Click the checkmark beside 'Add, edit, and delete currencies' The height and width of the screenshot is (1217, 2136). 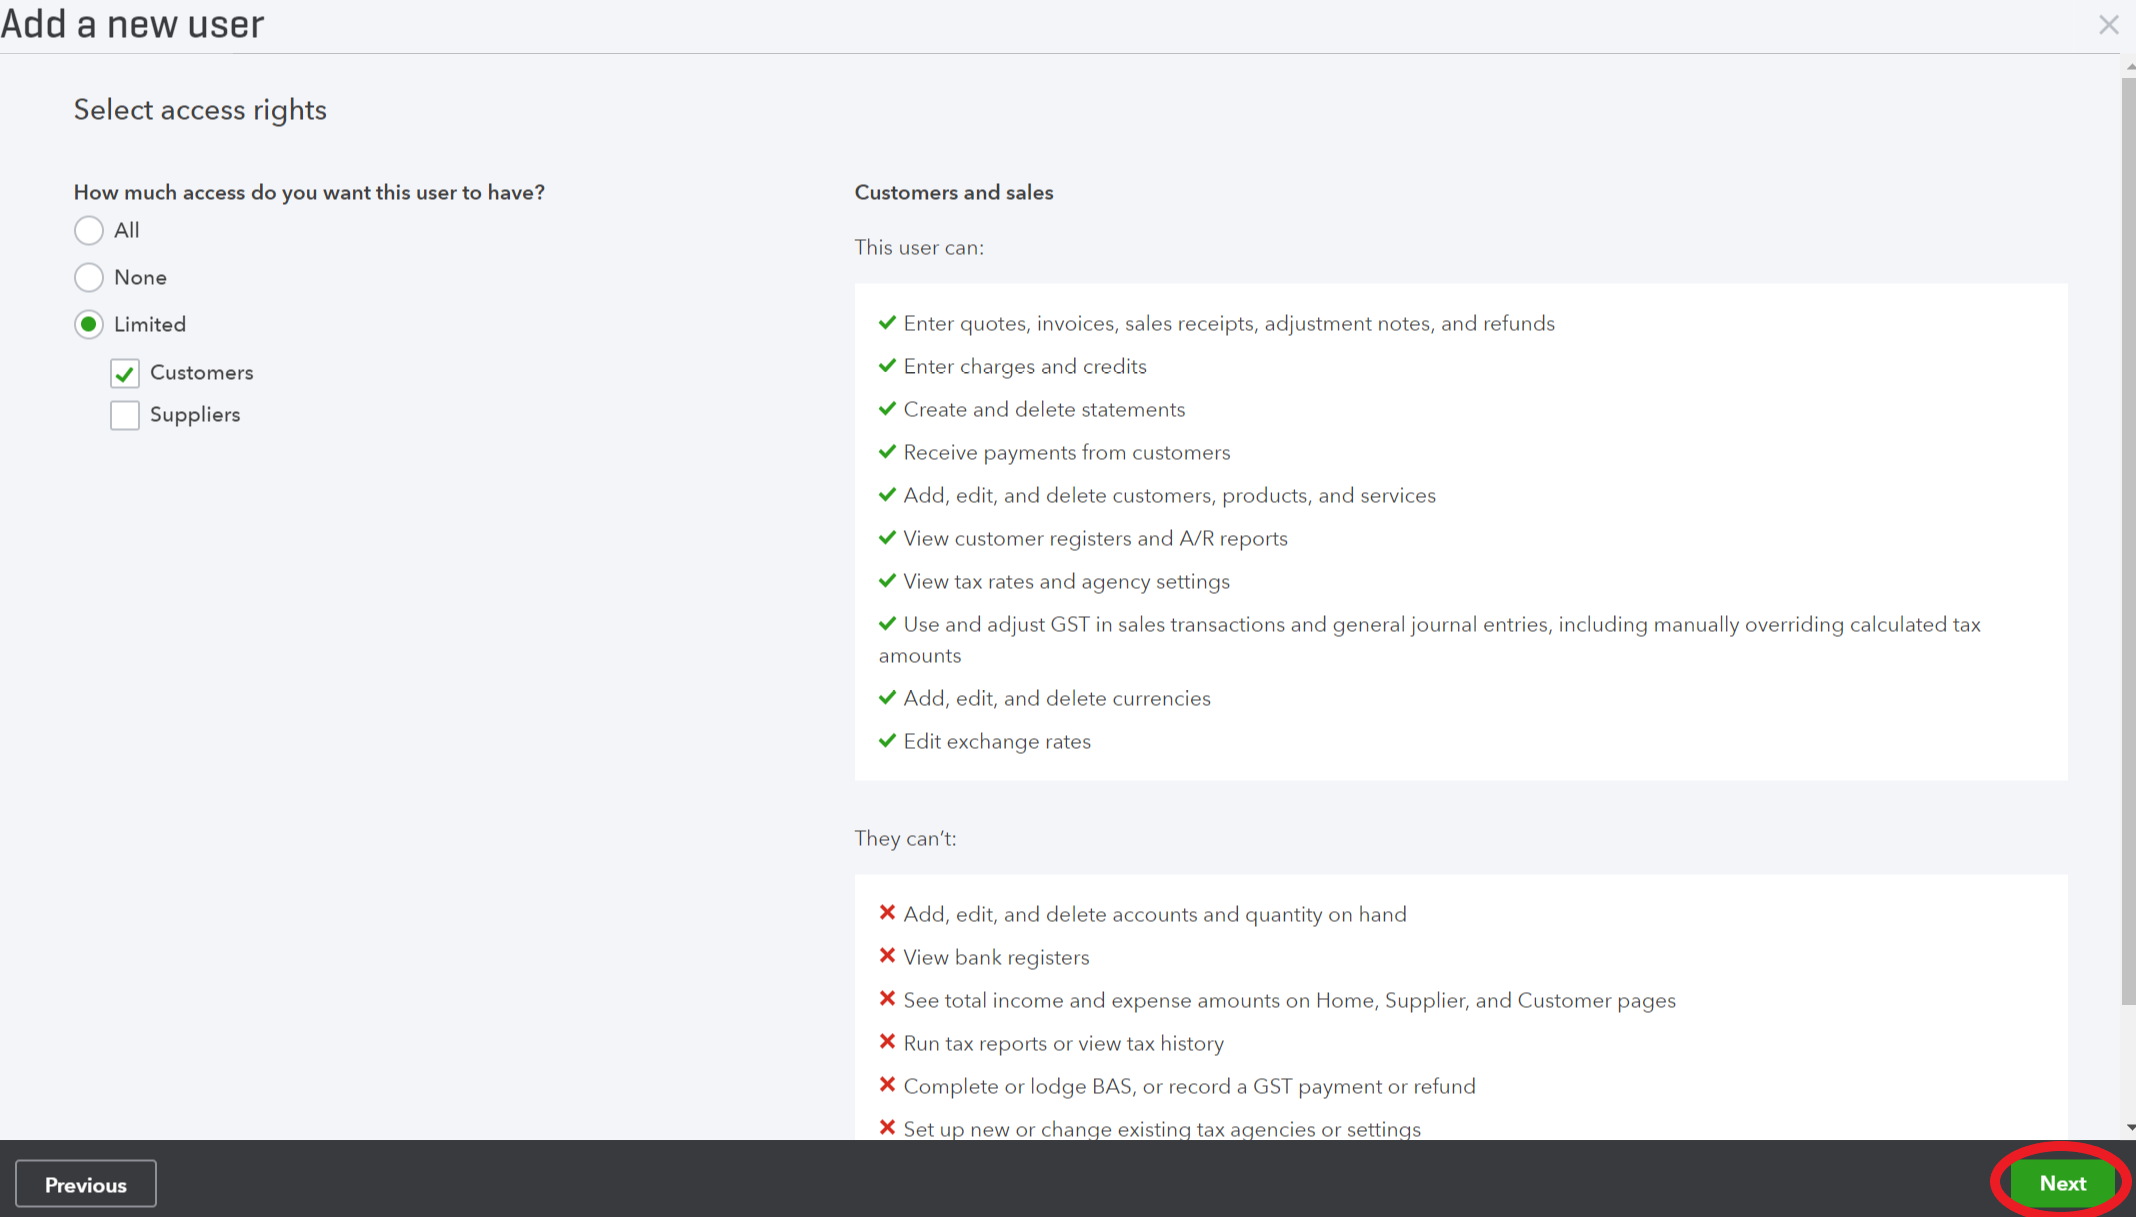click(887, 697)
